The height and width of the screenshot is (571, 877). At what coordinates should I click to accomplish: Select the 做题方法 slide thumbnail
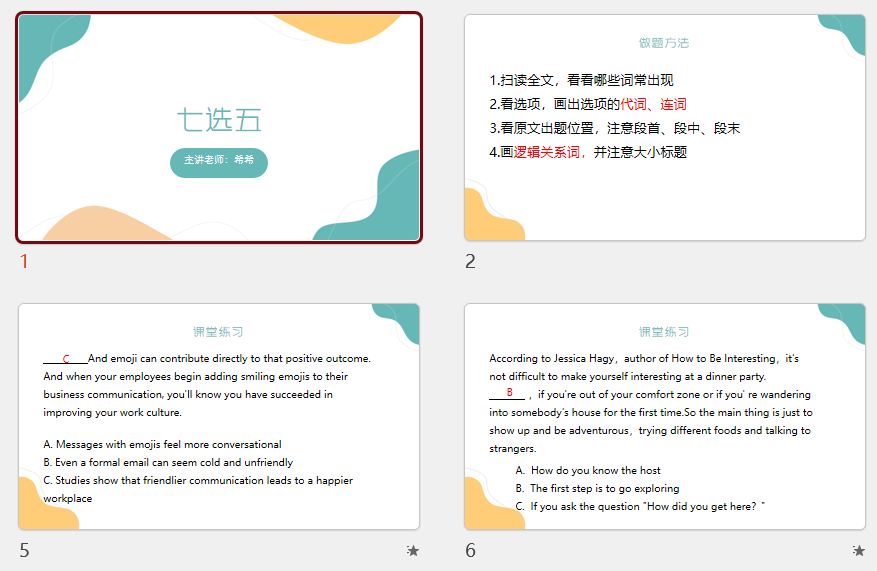664,127
